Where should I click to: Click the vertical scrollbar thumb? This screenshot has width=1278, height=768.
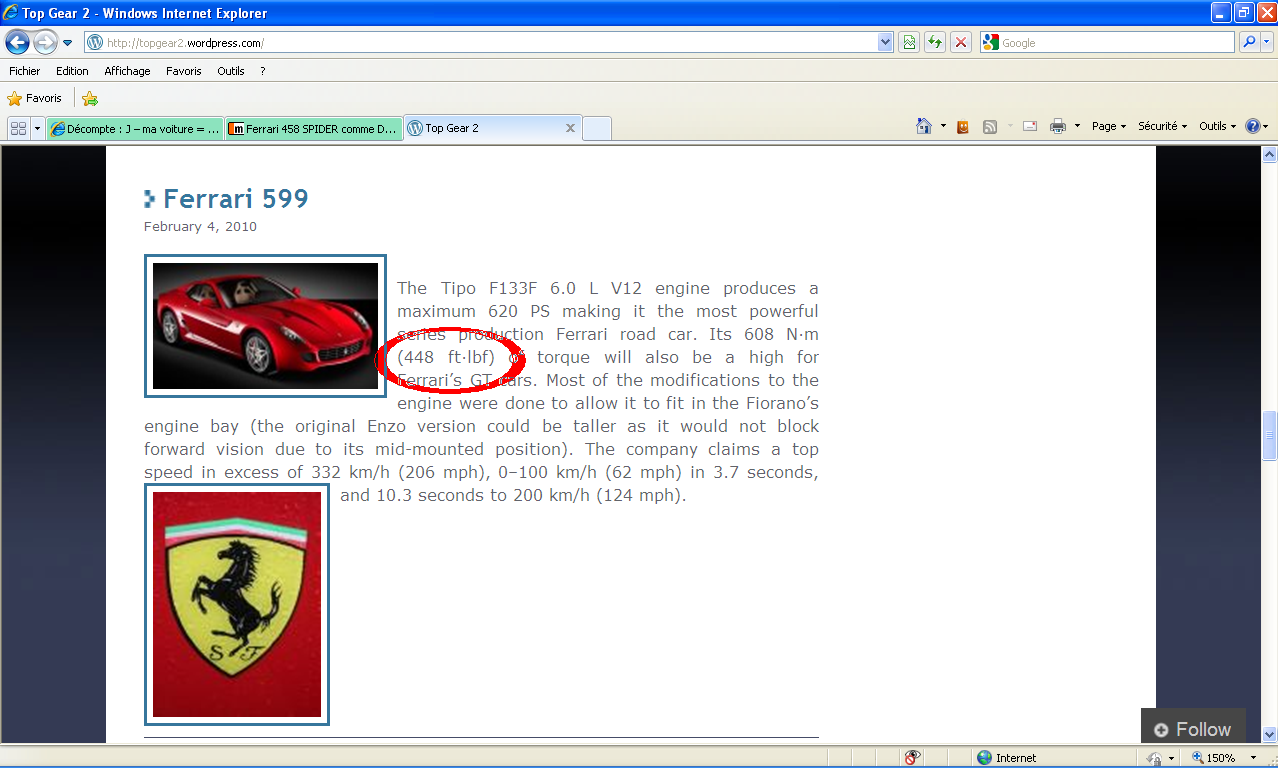1270,436
